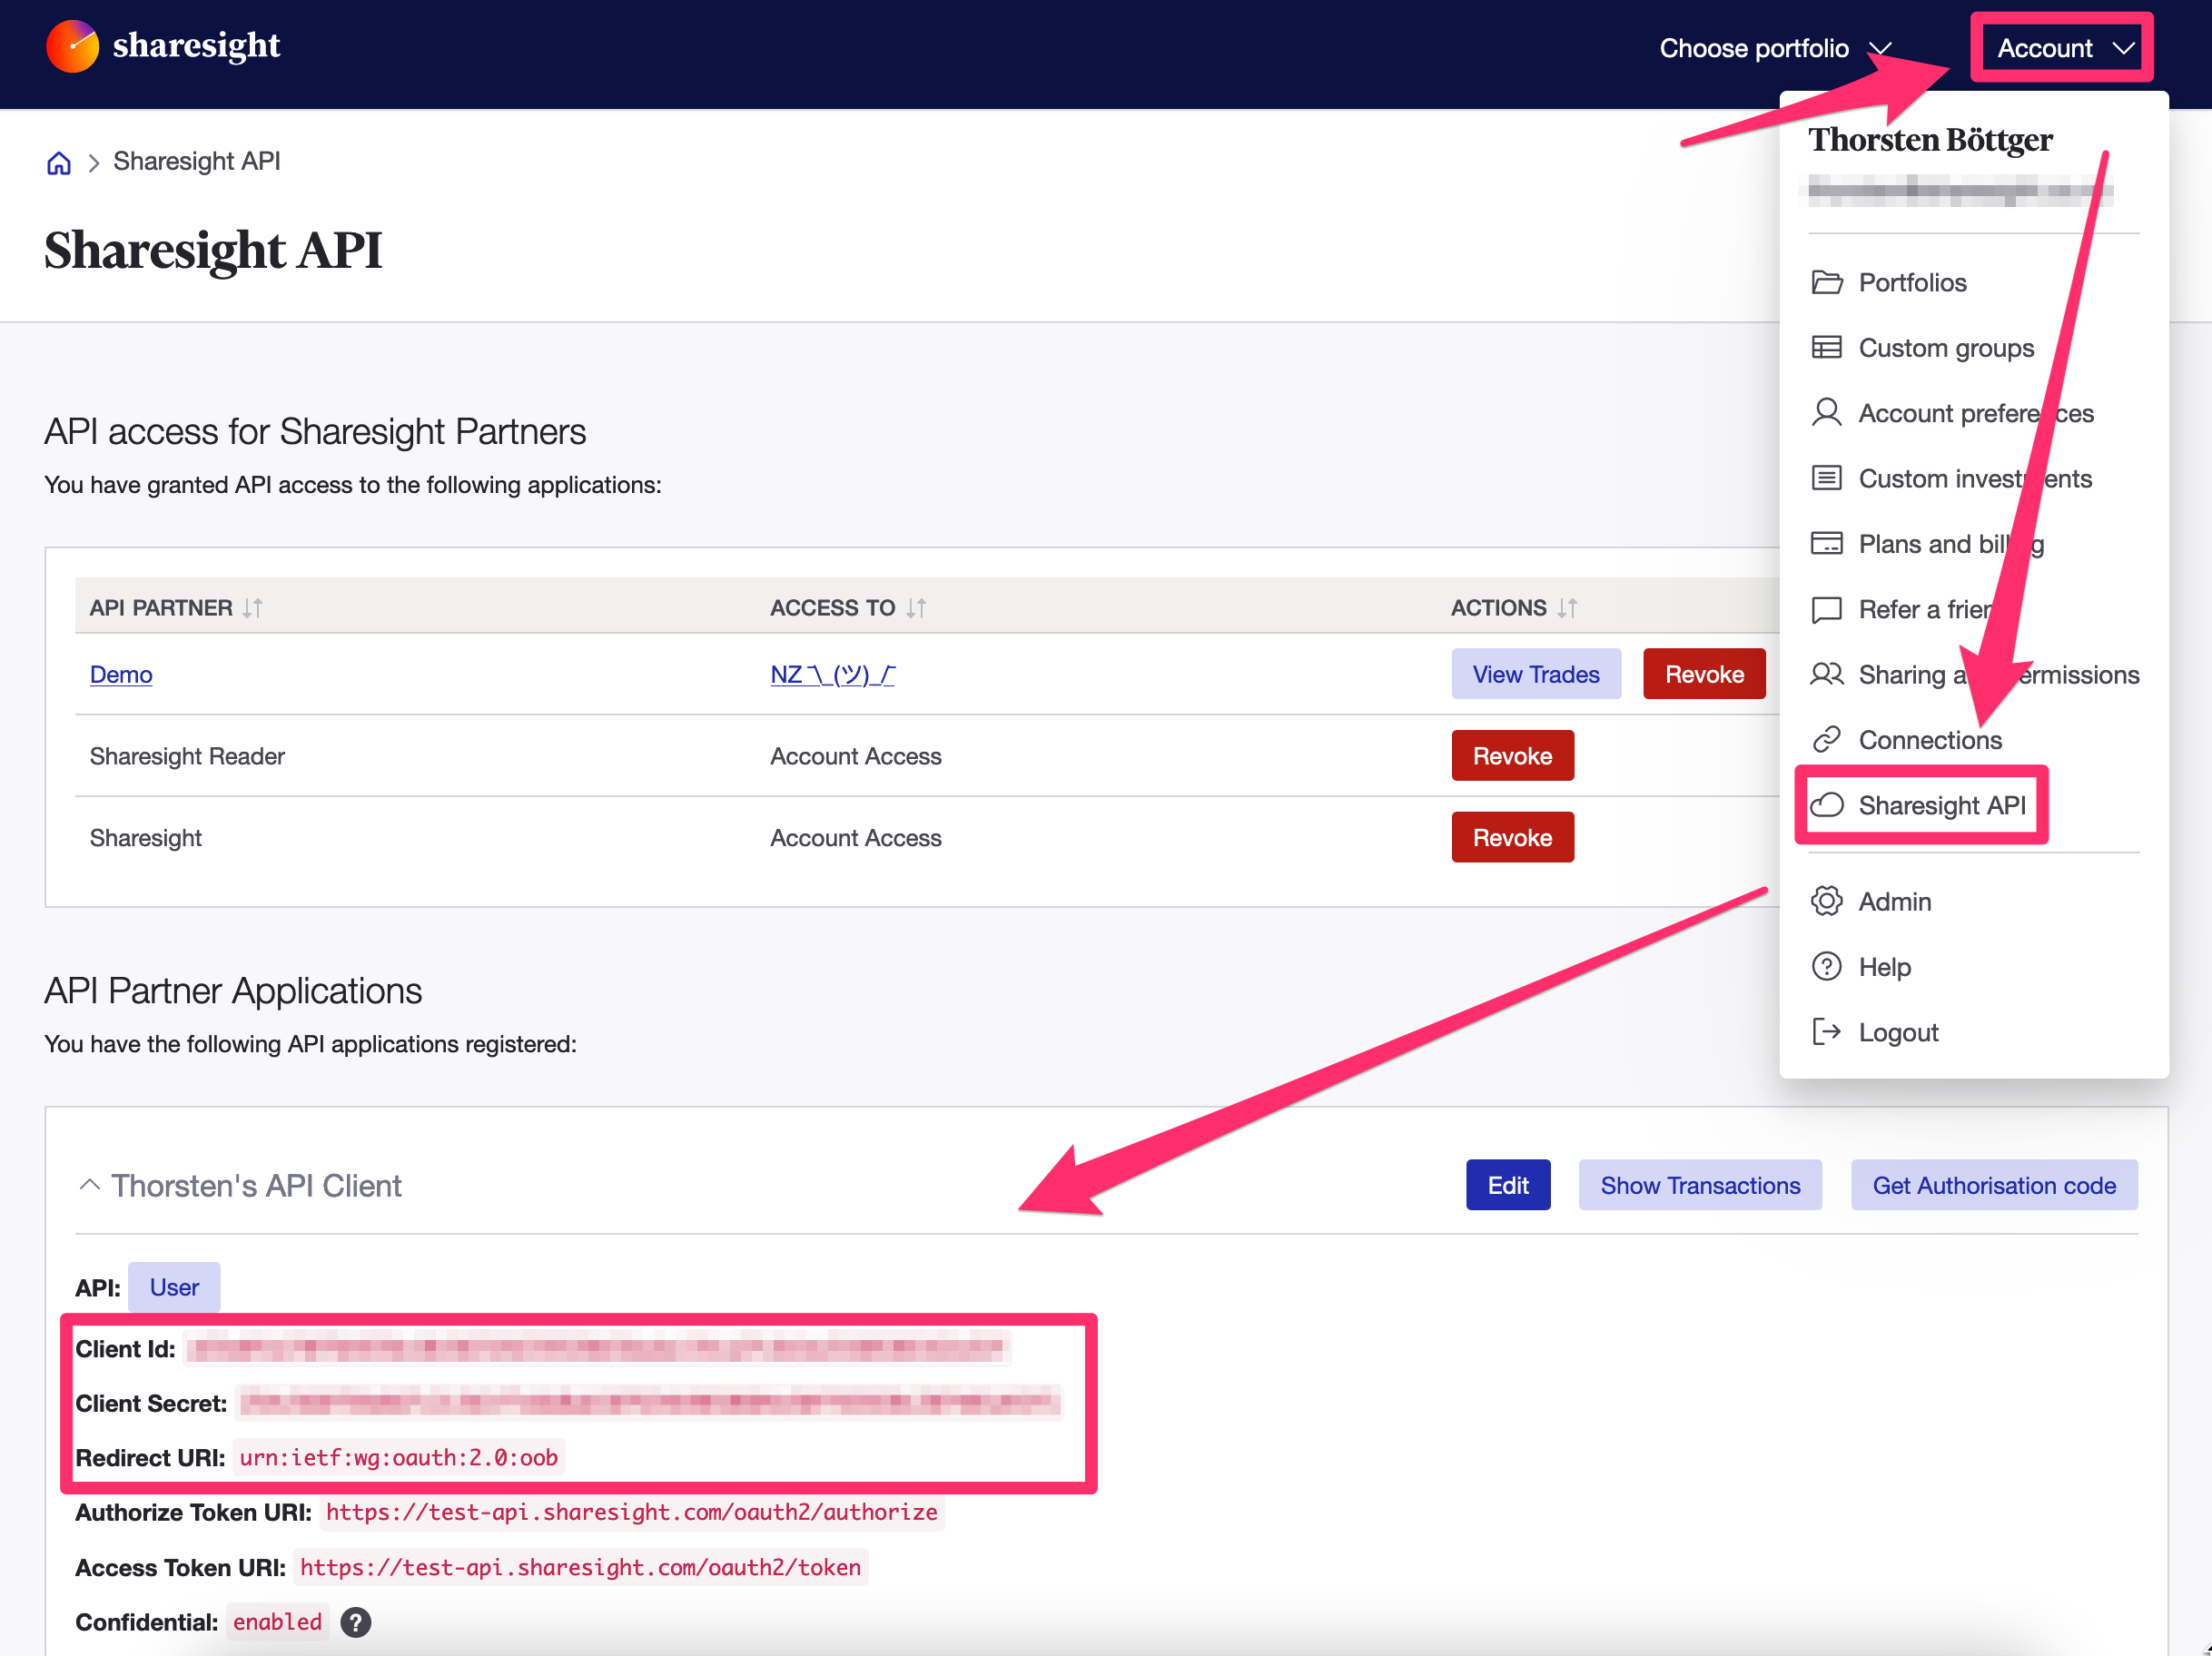This screenshot has height=1656, width=2212.
Task: Revoke access in the Sharesight row
Action: (1513, 838)
